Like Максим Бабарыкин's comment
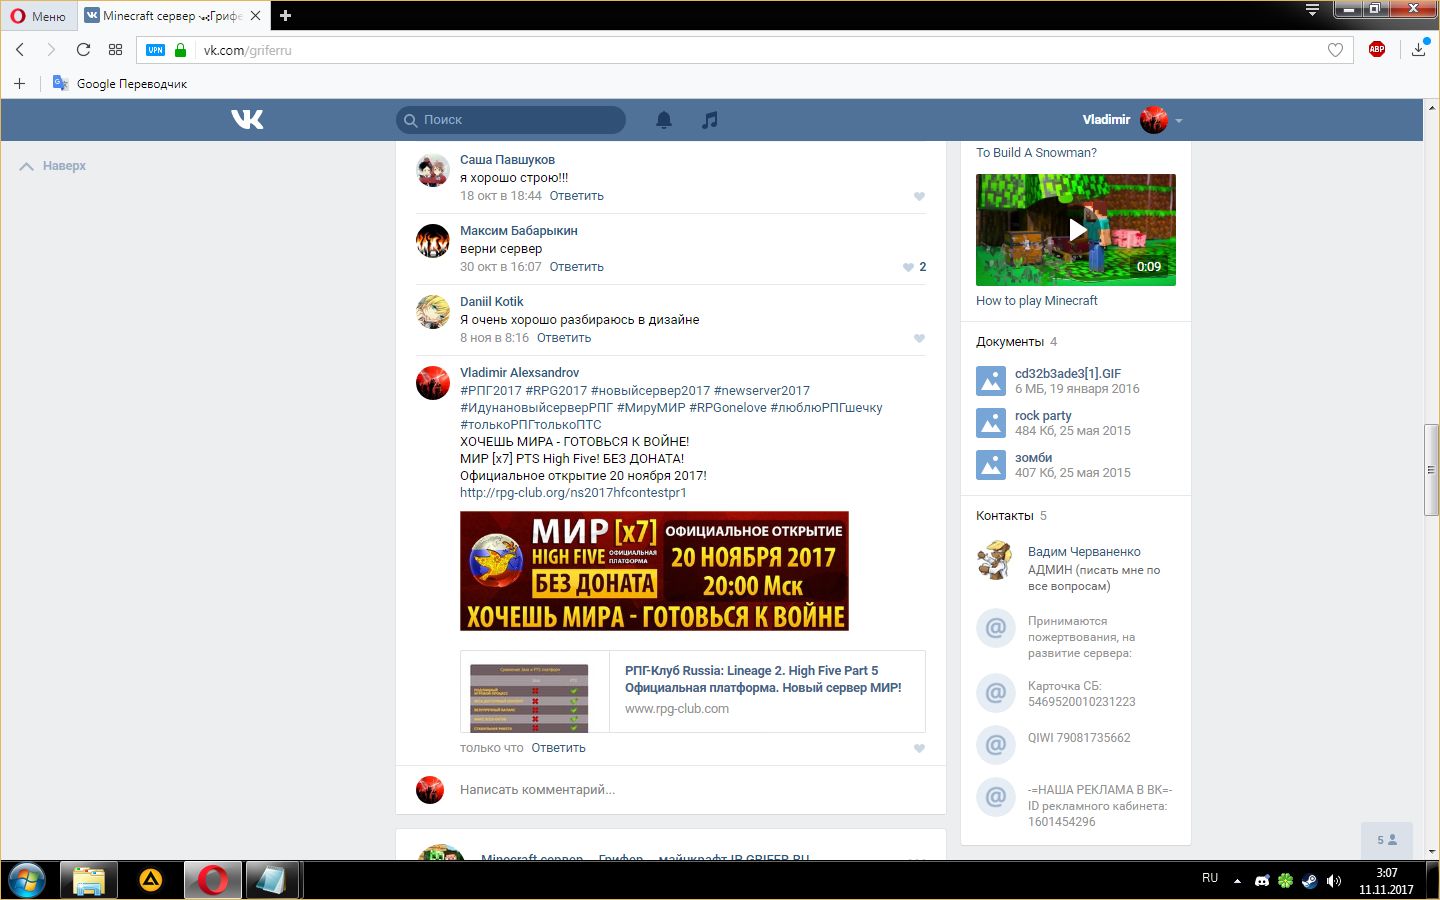The width and height of the screenshot is (1440, 900). 908,267
